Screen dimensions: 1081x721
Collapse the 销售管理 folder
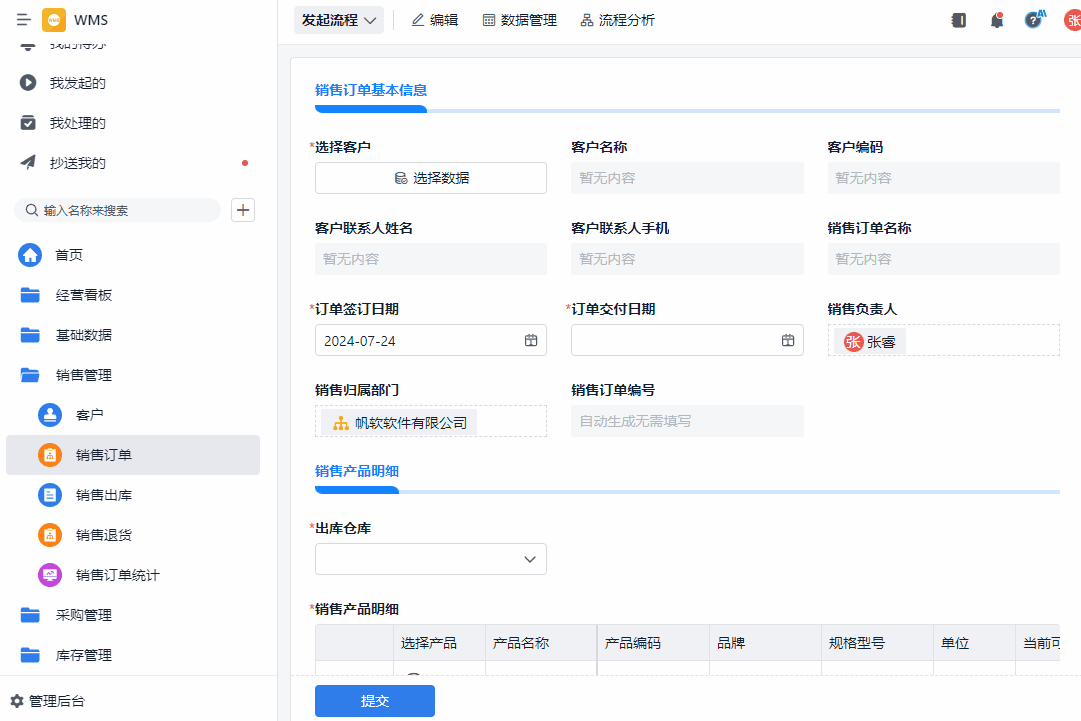pyautogui.click(x=30, y=375)
